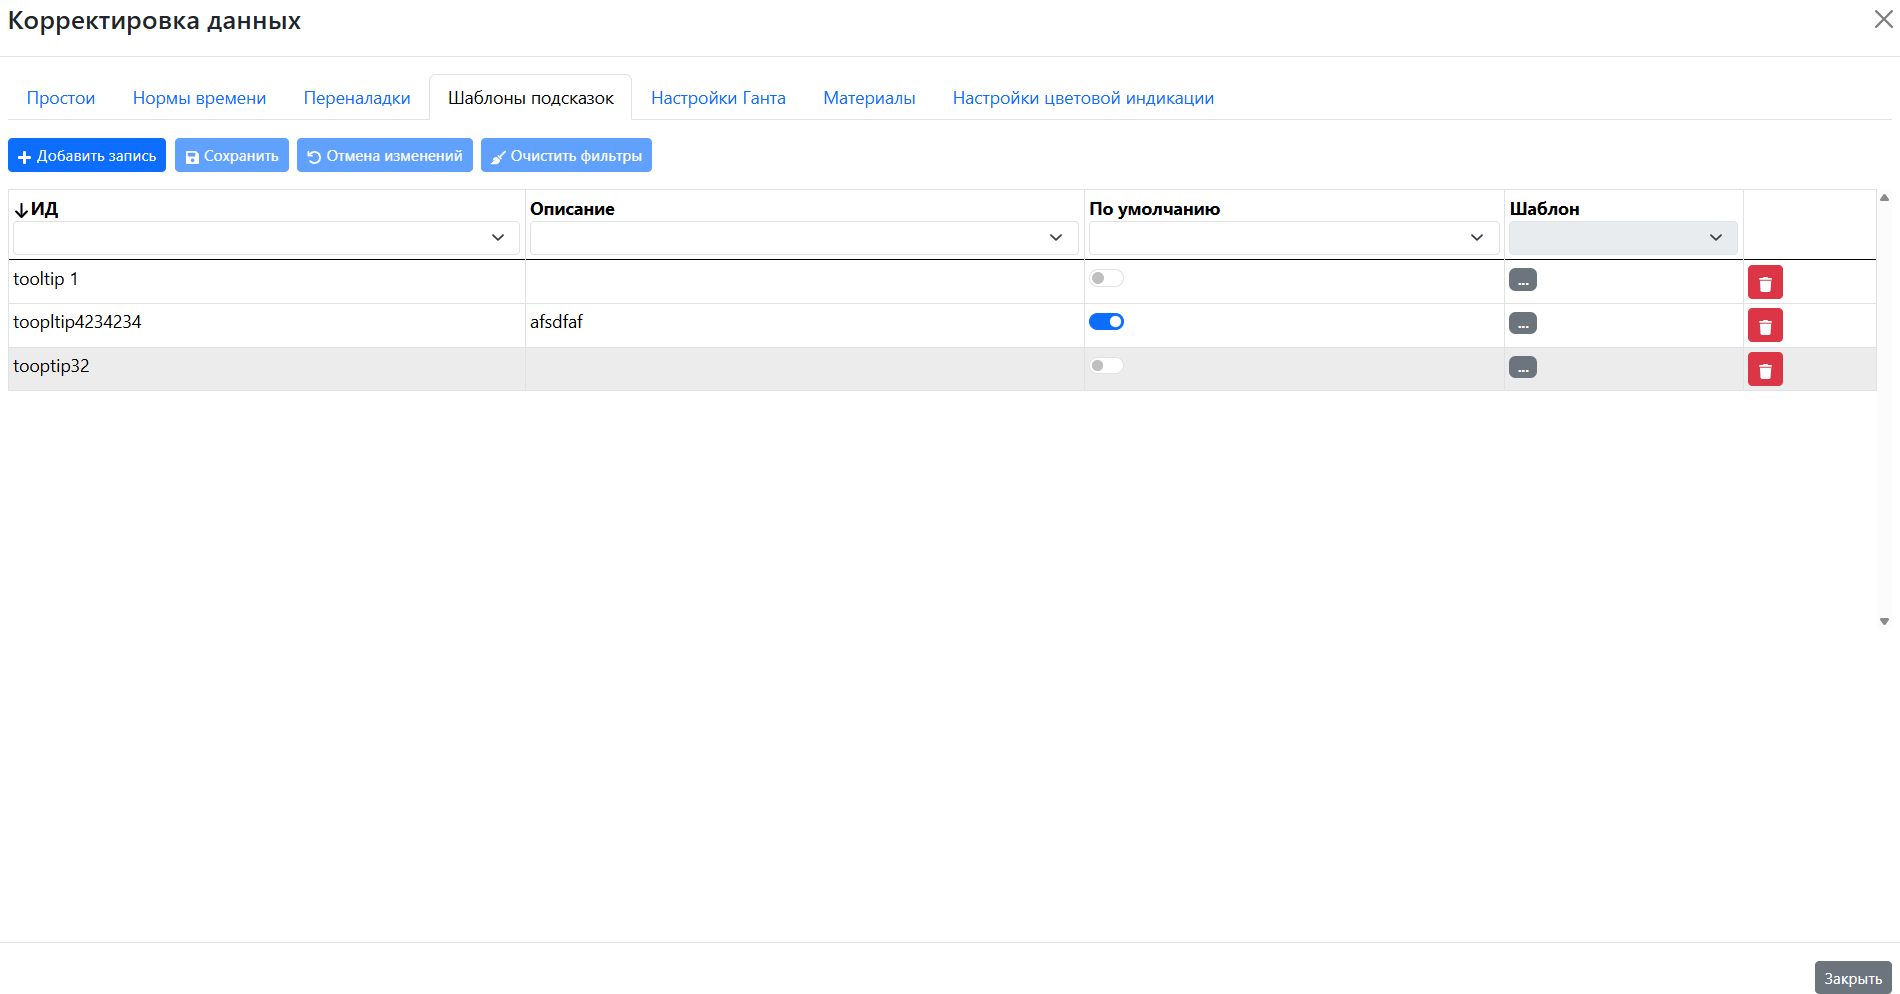Open template ellipsis for toopltip4234234
Screen dimensions: 1900x994
[1522, 324]
